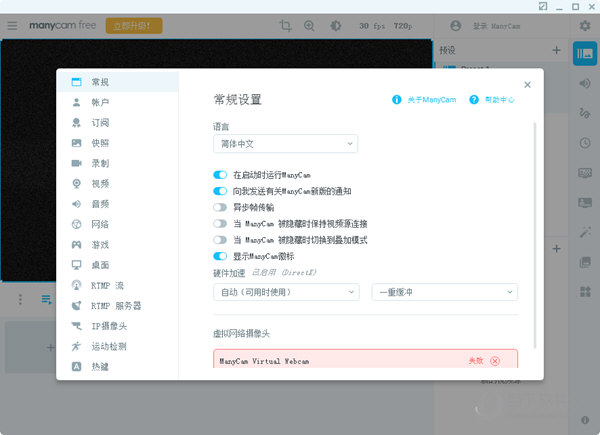Viewport: 600px width, 435px height.
Task: Enable the 异步帧传输 toggle
Action: (x=220, y=207)
